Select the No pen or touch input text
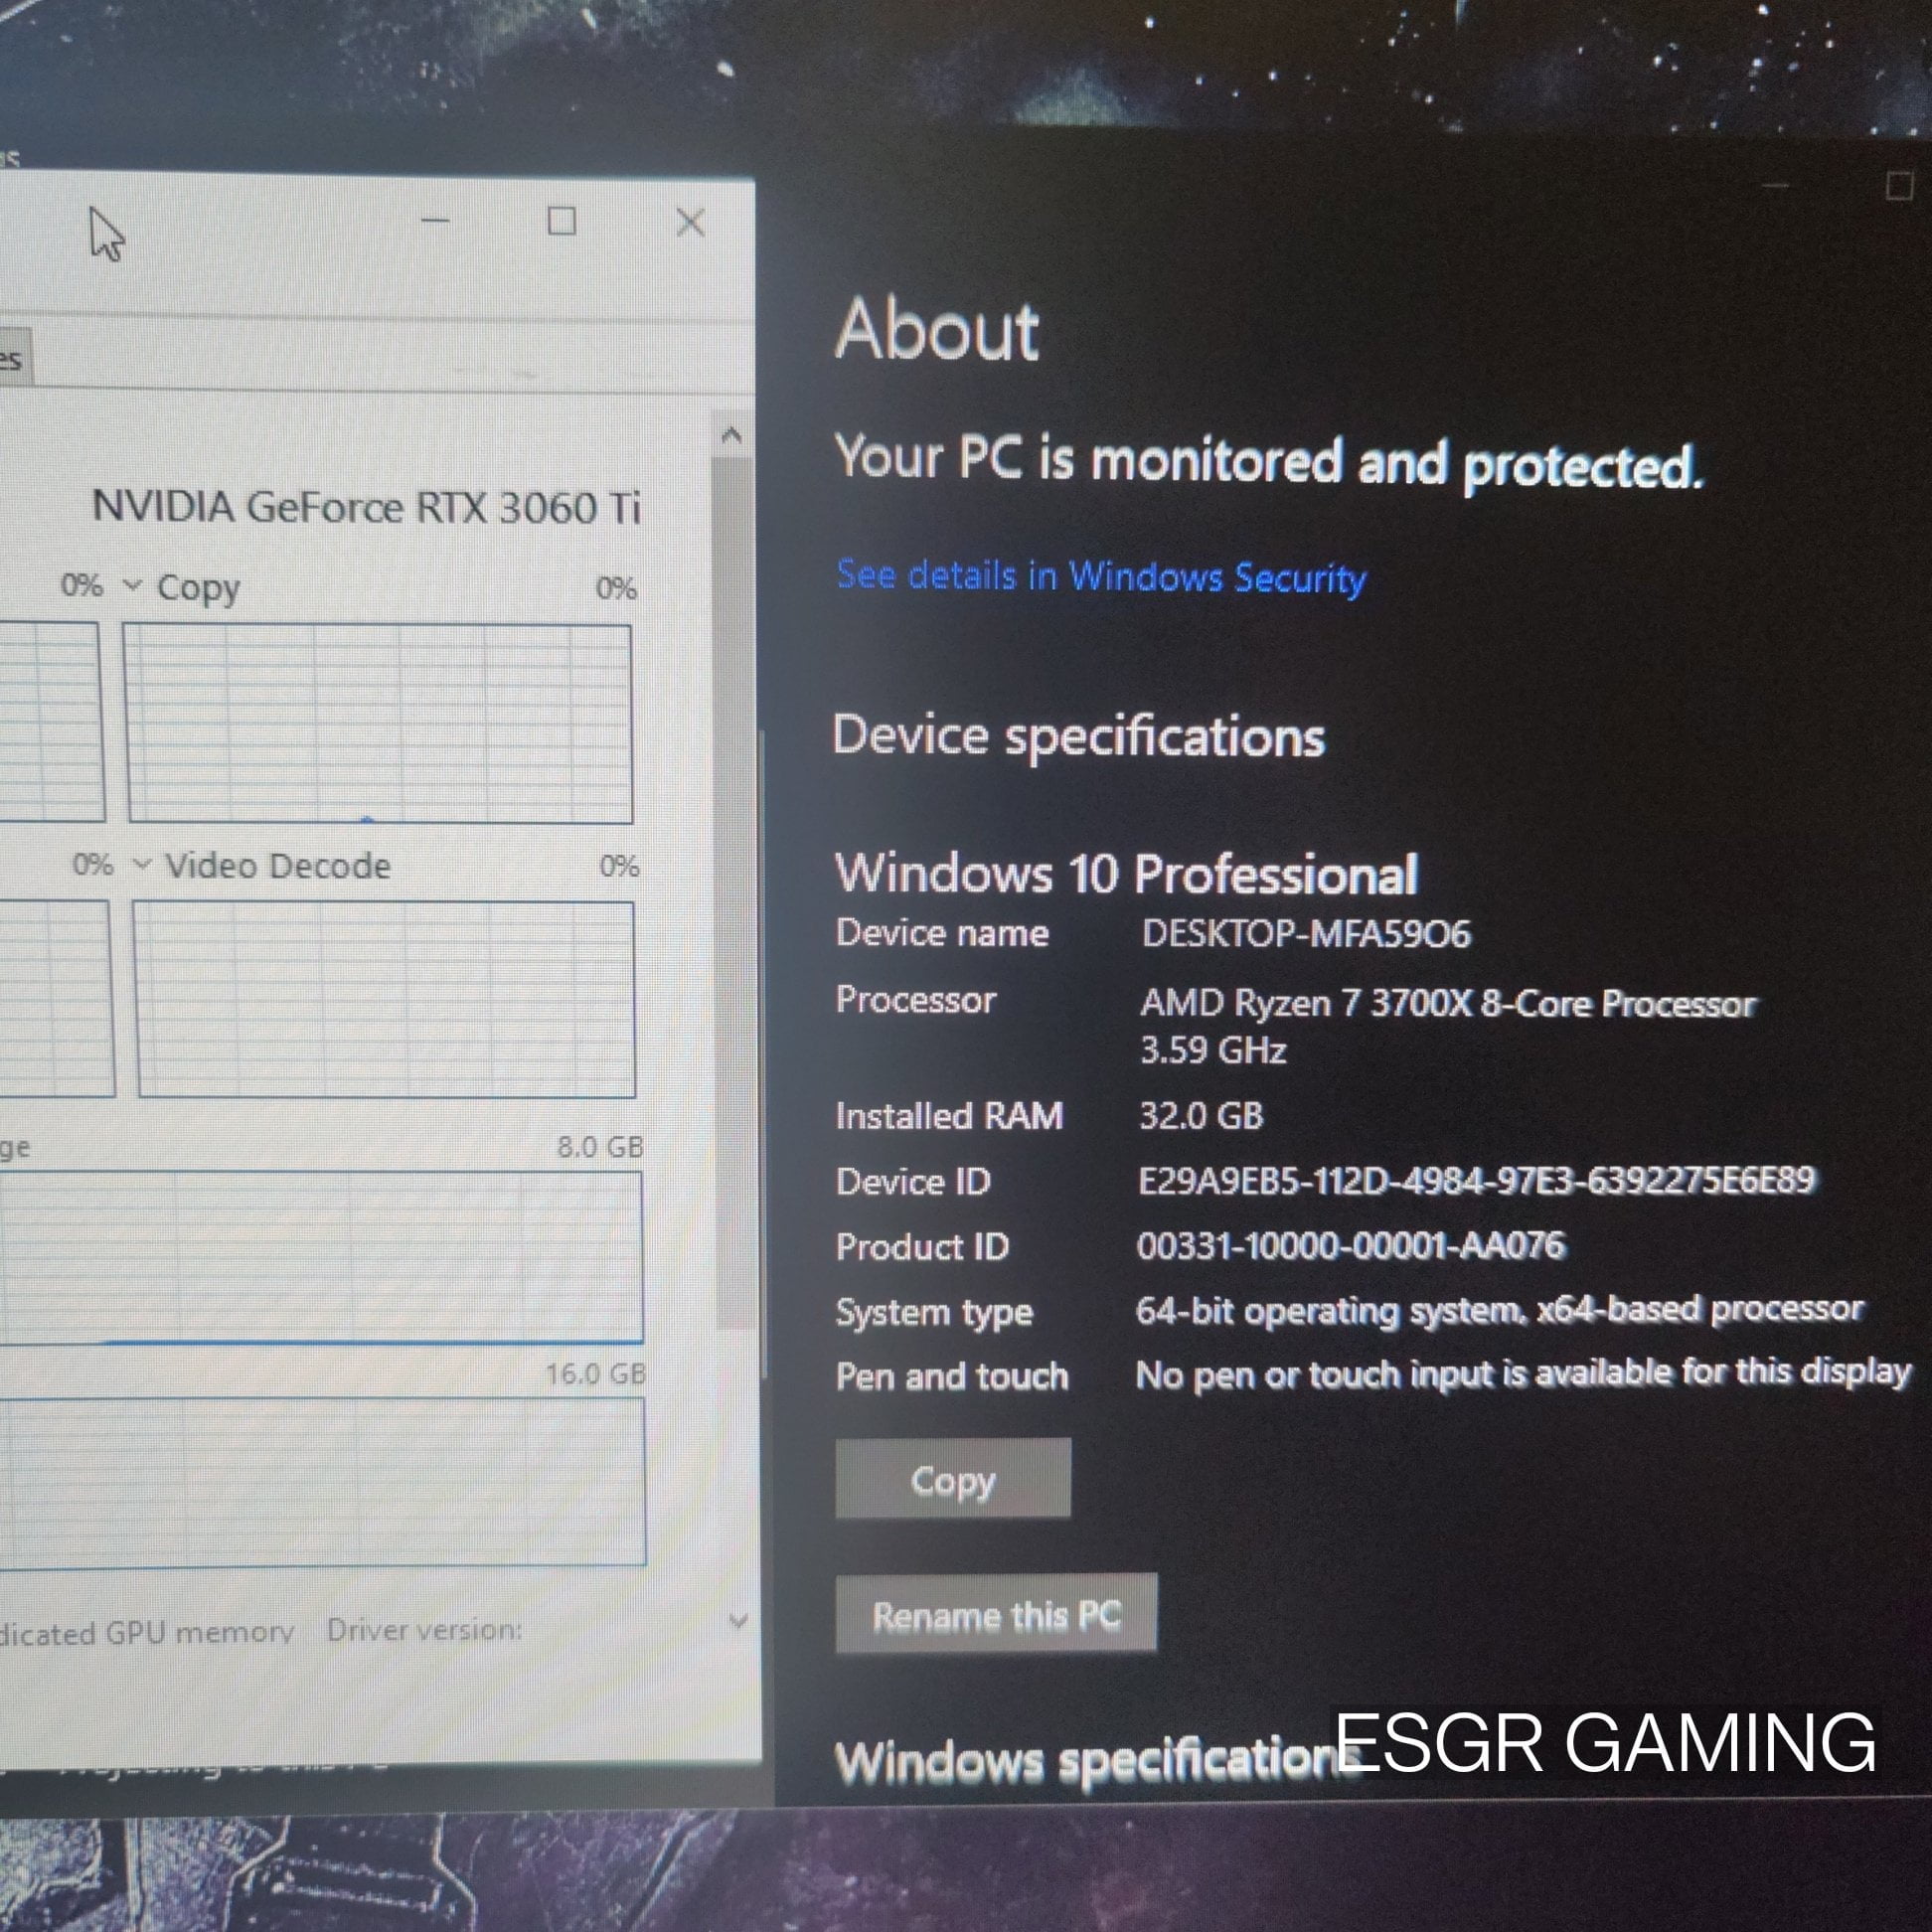 click(1523, 1375)
